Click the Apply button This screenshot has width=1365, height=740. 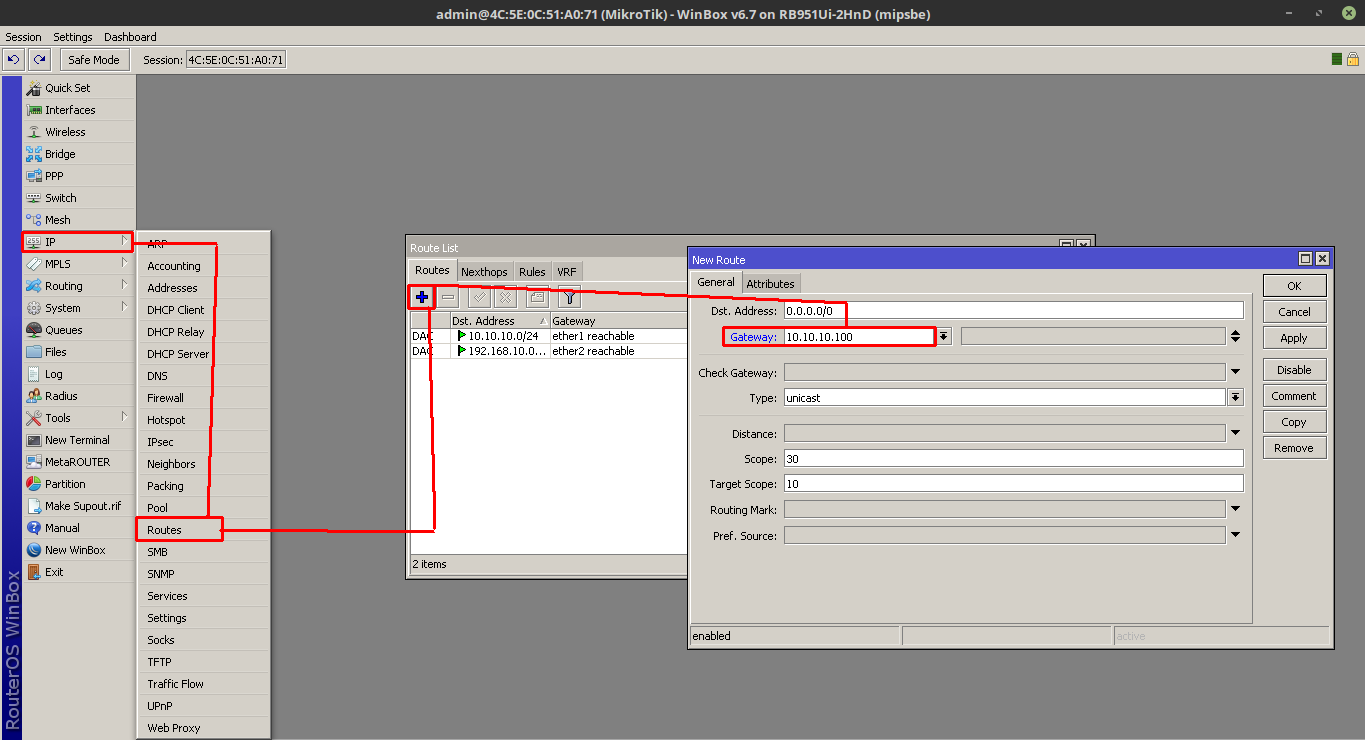point(1294,338)
